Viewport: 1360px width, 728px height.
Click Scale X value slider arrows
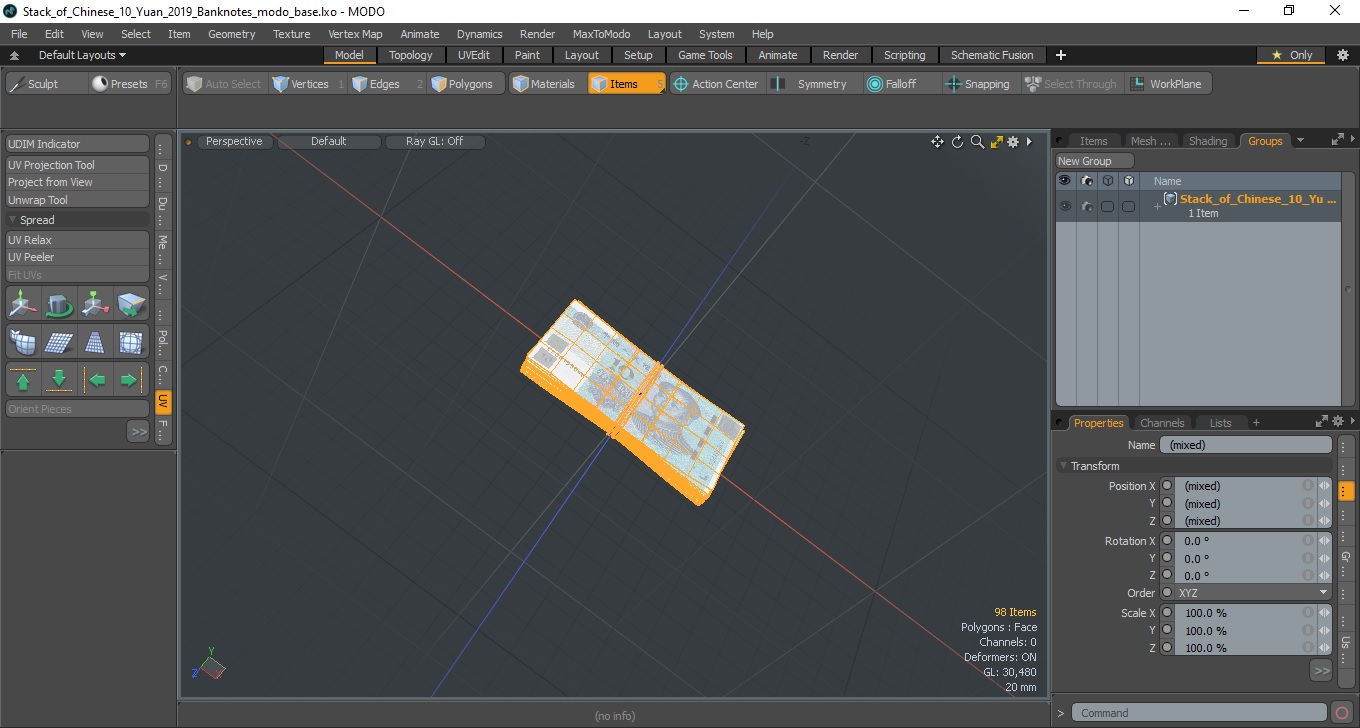(x=1324, y=613)
